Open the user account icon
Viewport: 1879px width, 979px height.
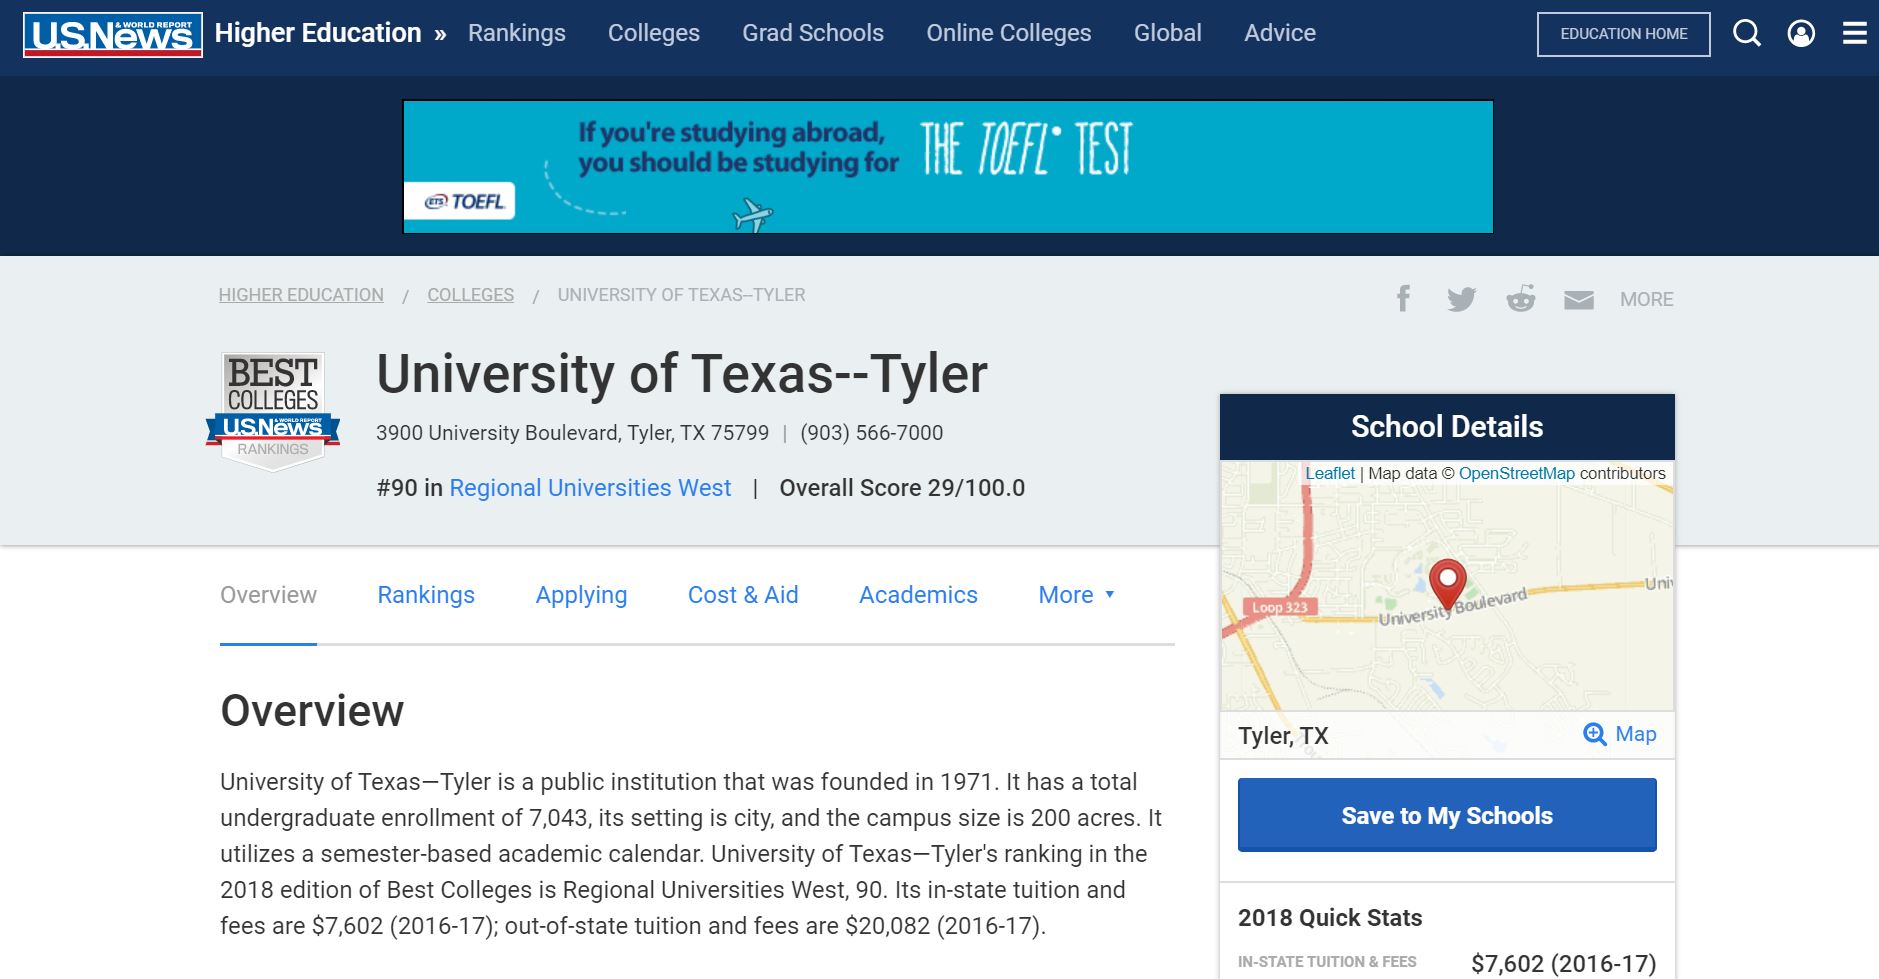1801,34
